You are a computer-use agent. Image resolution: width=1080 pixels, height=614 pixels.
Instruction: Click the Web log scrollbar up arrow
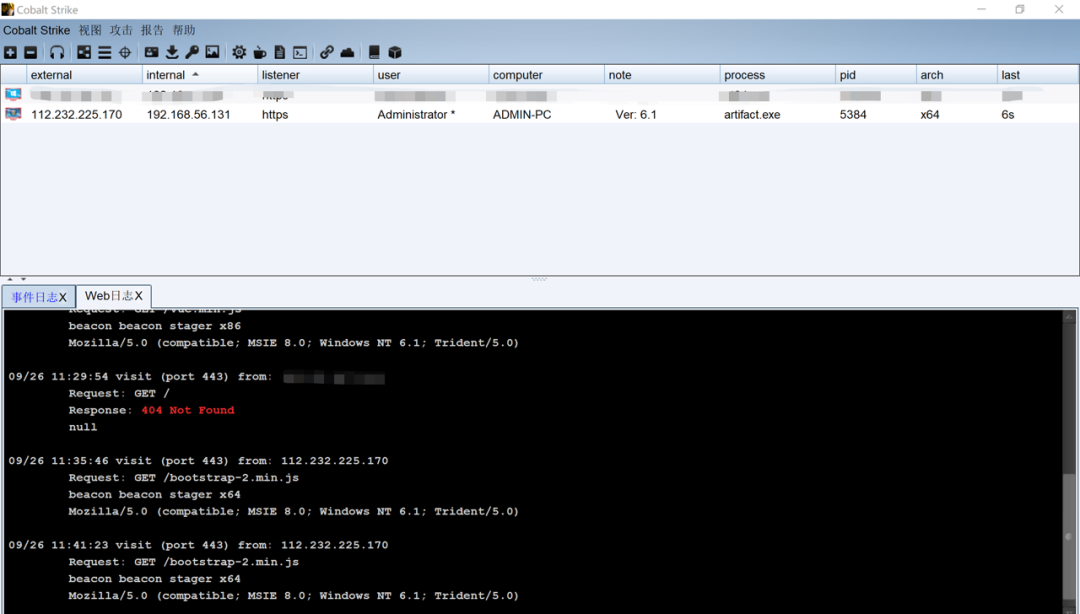pos(1068,316)
